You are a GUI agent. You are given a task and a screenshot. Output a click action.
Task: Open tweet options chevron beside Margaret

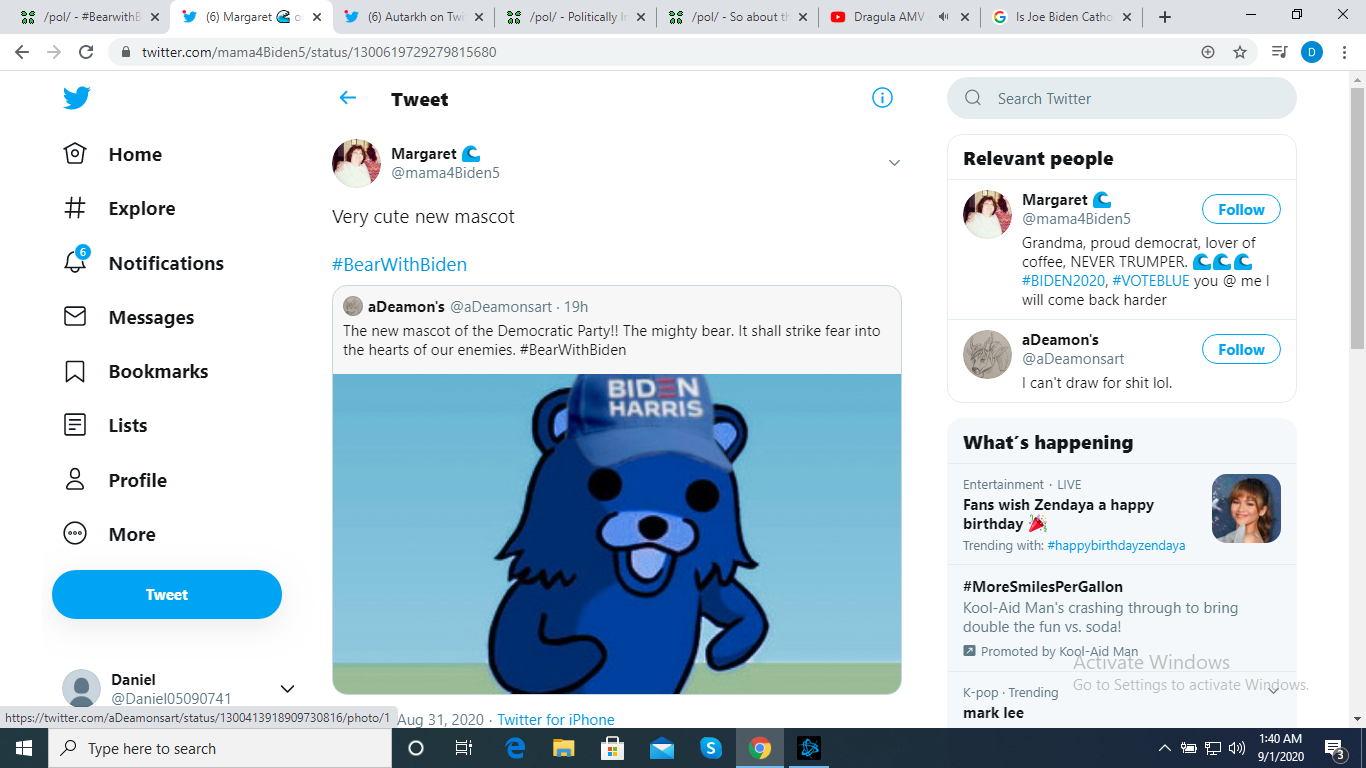coord(895,163)
